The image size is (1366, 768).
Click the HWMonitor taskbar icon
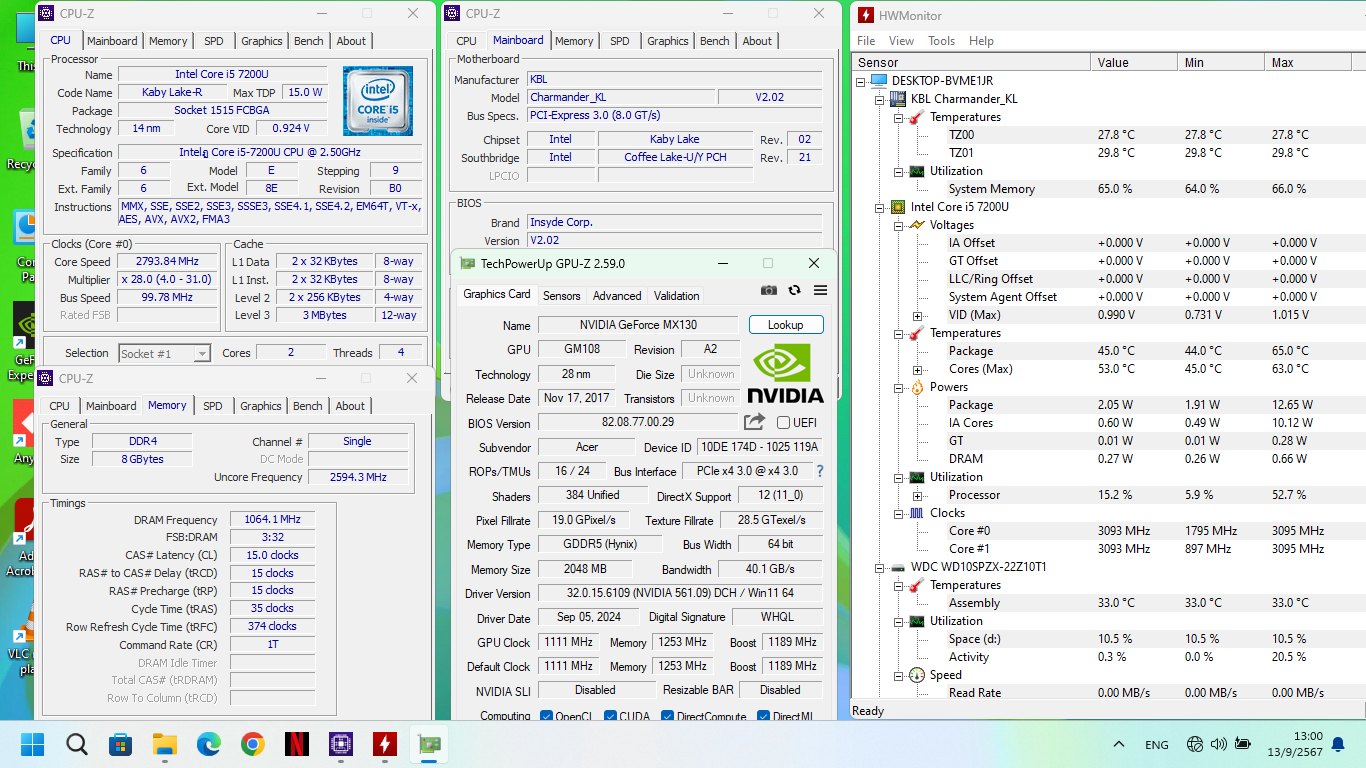click(x=385, y=744)
